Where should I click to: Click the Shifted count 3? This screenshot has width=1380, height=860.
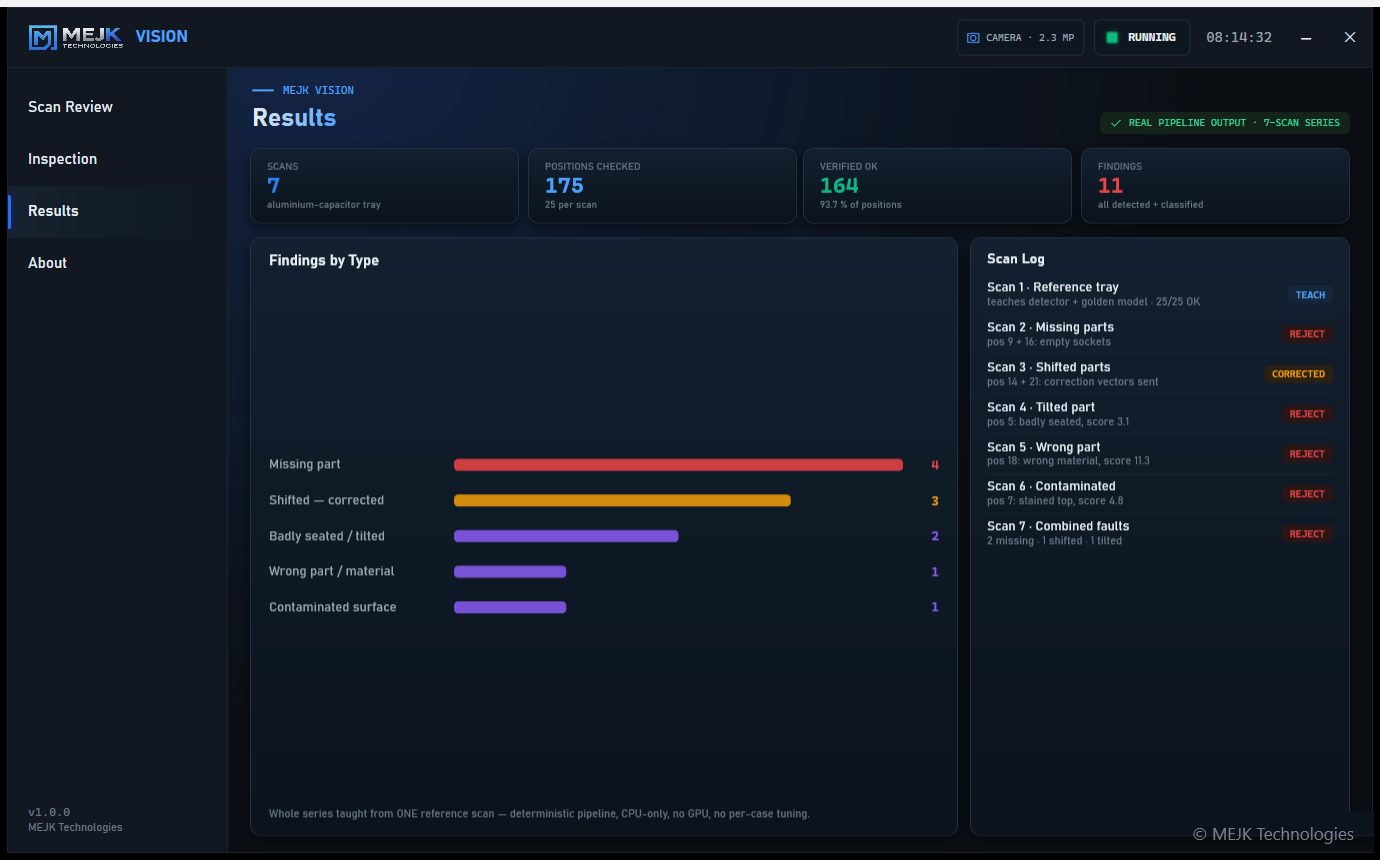pos(935,501)
